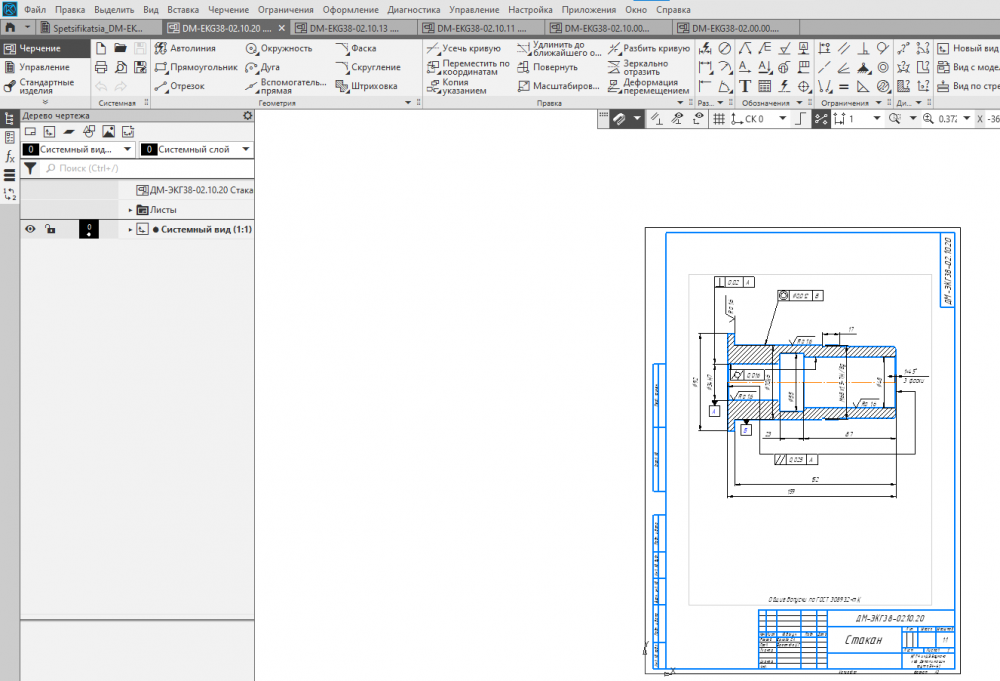Click the print icon in Системная panel
Image resolution: width=1000 pixels, height=681 pixels.
[100, 67]
